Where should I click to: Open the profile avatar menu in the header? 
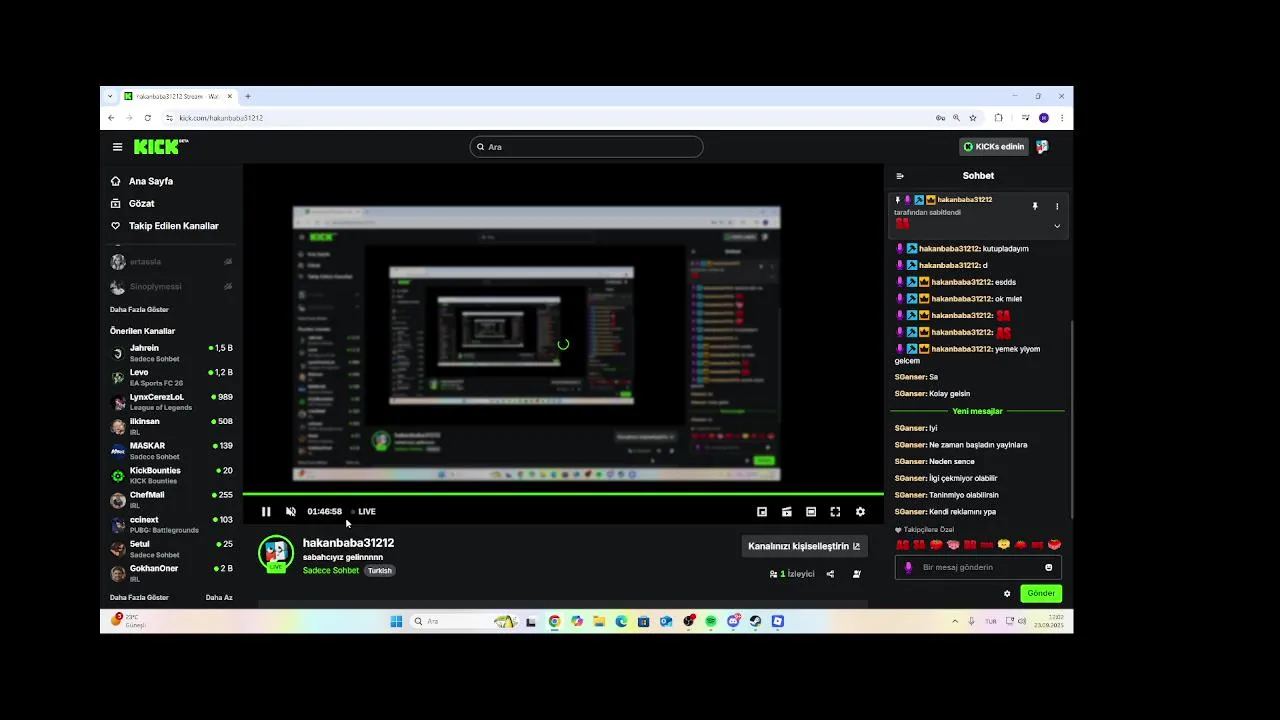click(x=1042, y=147)
